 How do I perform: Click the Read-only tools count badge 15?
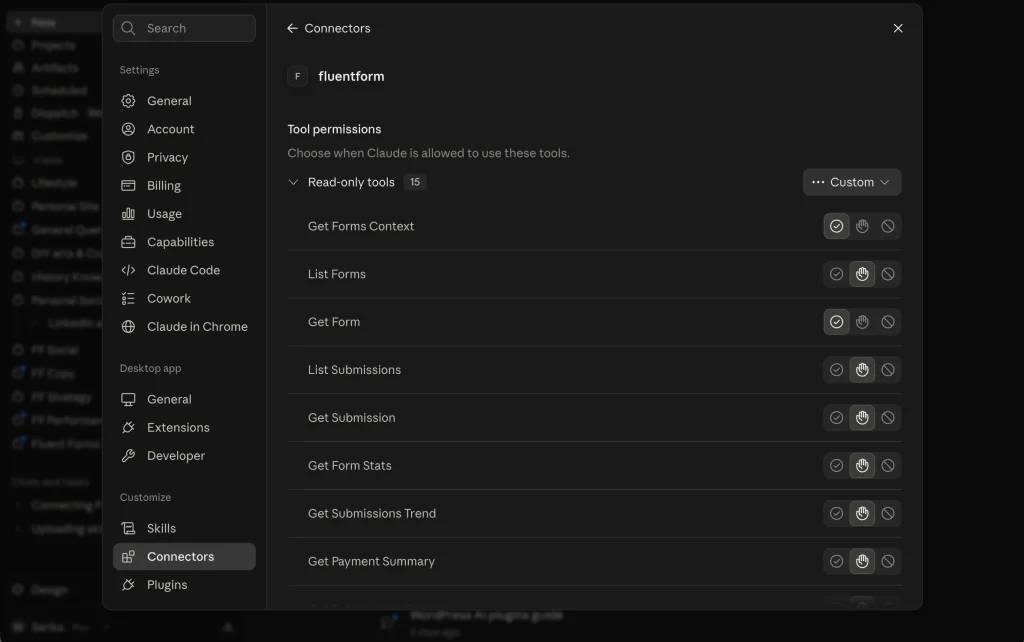click(x=415, y=182)
